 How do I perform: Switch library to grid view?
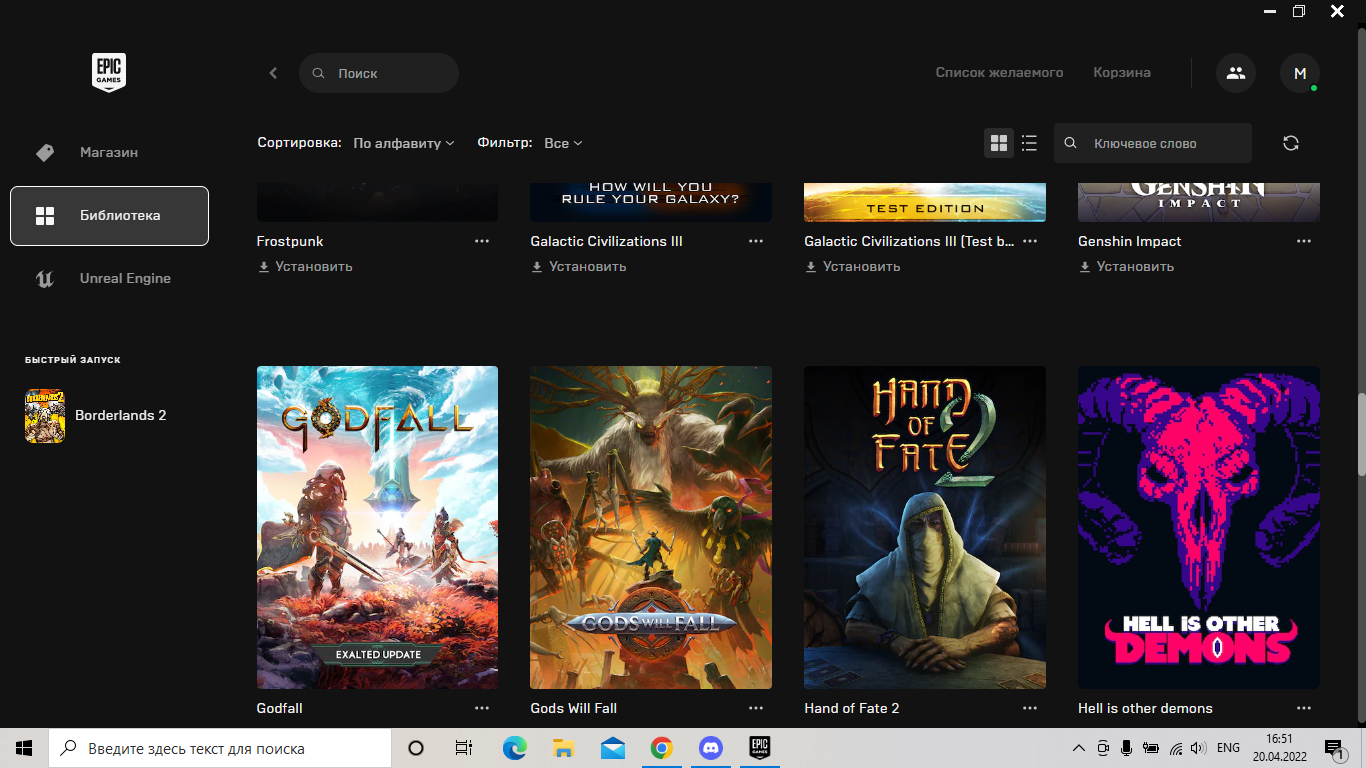tap(999, 143)
